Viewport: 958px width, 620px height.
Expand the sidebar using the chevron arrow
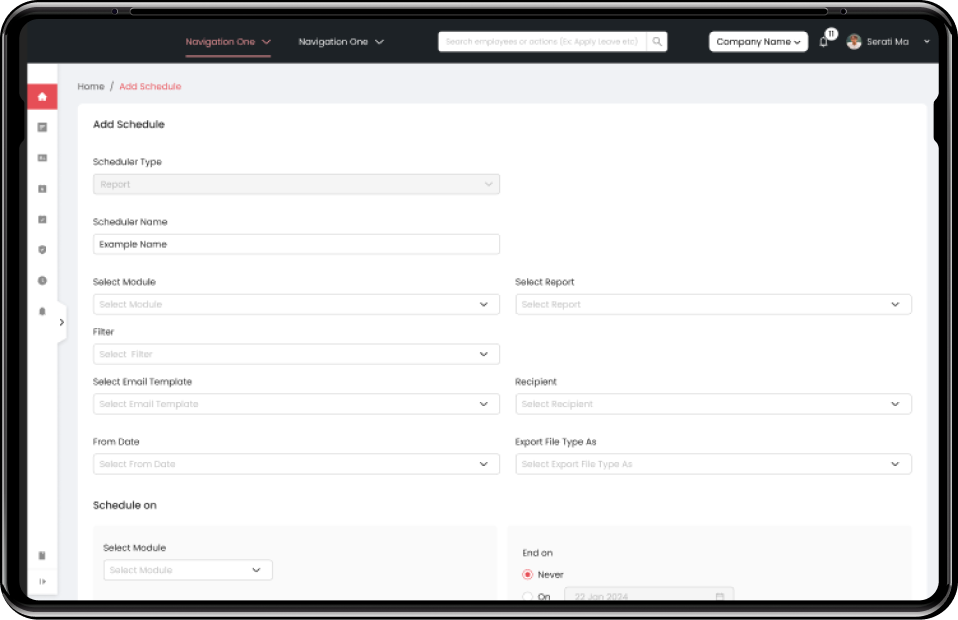tap(62, 322)
